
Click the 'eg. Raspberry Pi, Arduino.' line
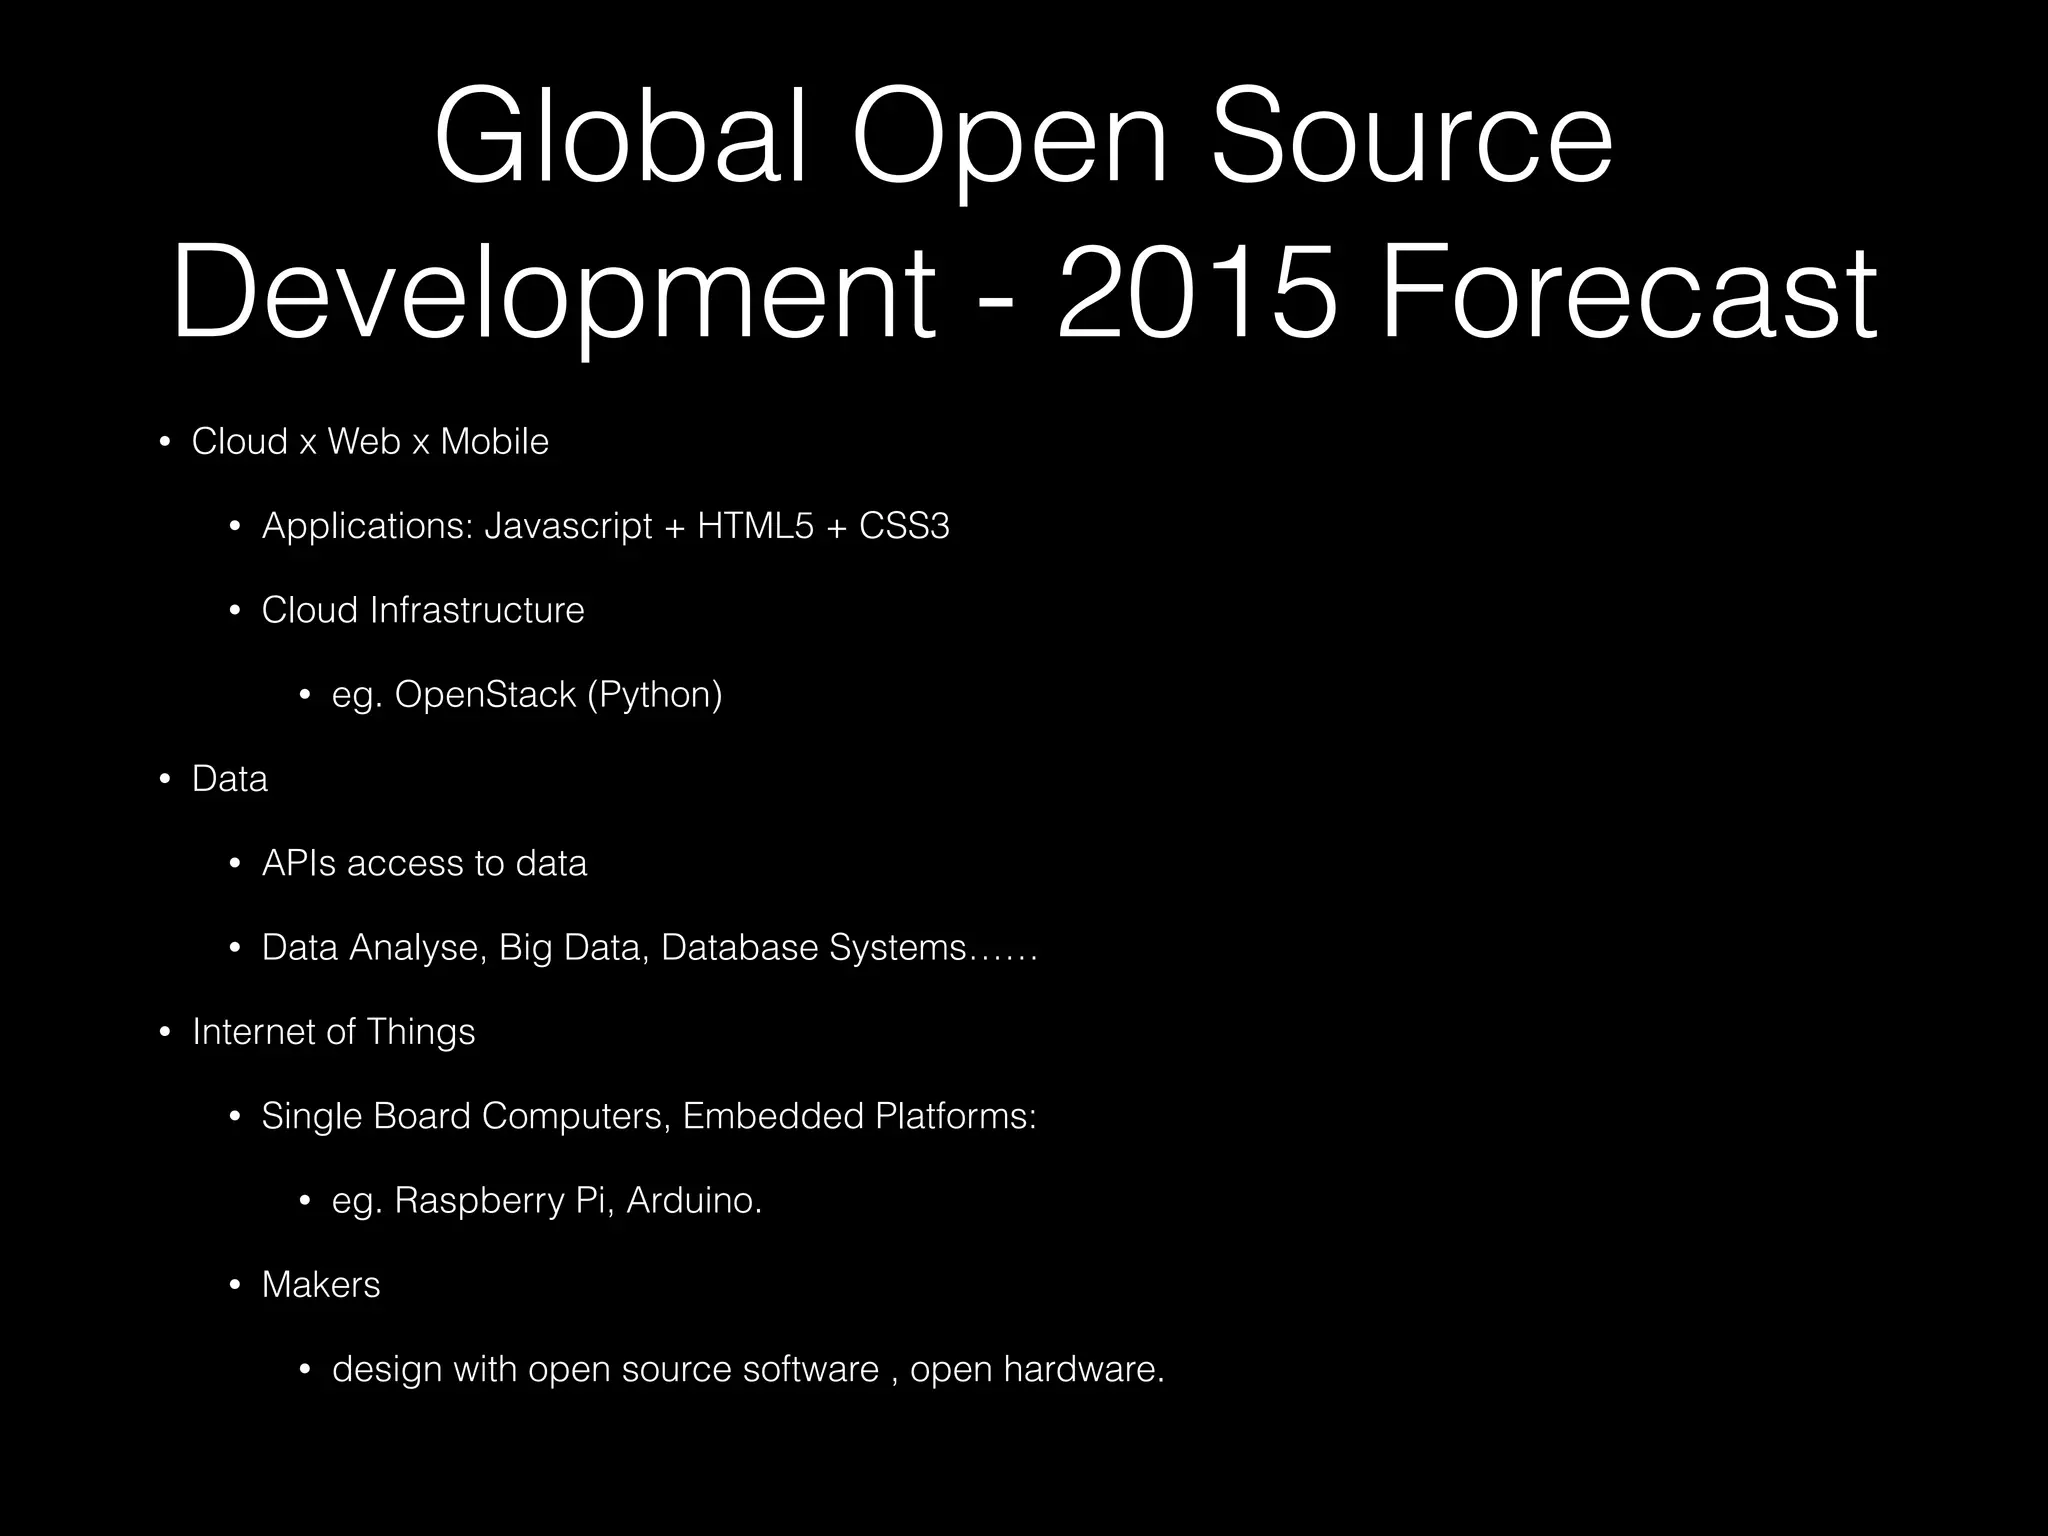(547, 1200)
